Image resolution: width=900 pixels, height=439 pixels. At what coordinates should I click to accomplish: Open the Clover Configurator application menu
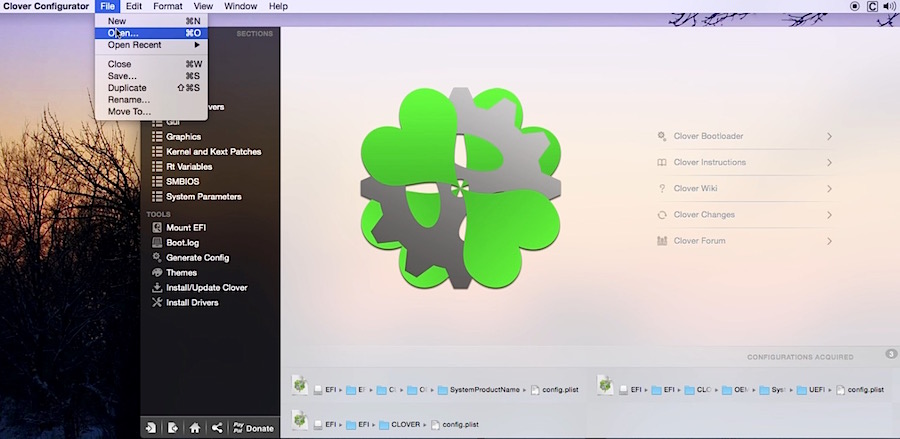[x=46, y=6]
